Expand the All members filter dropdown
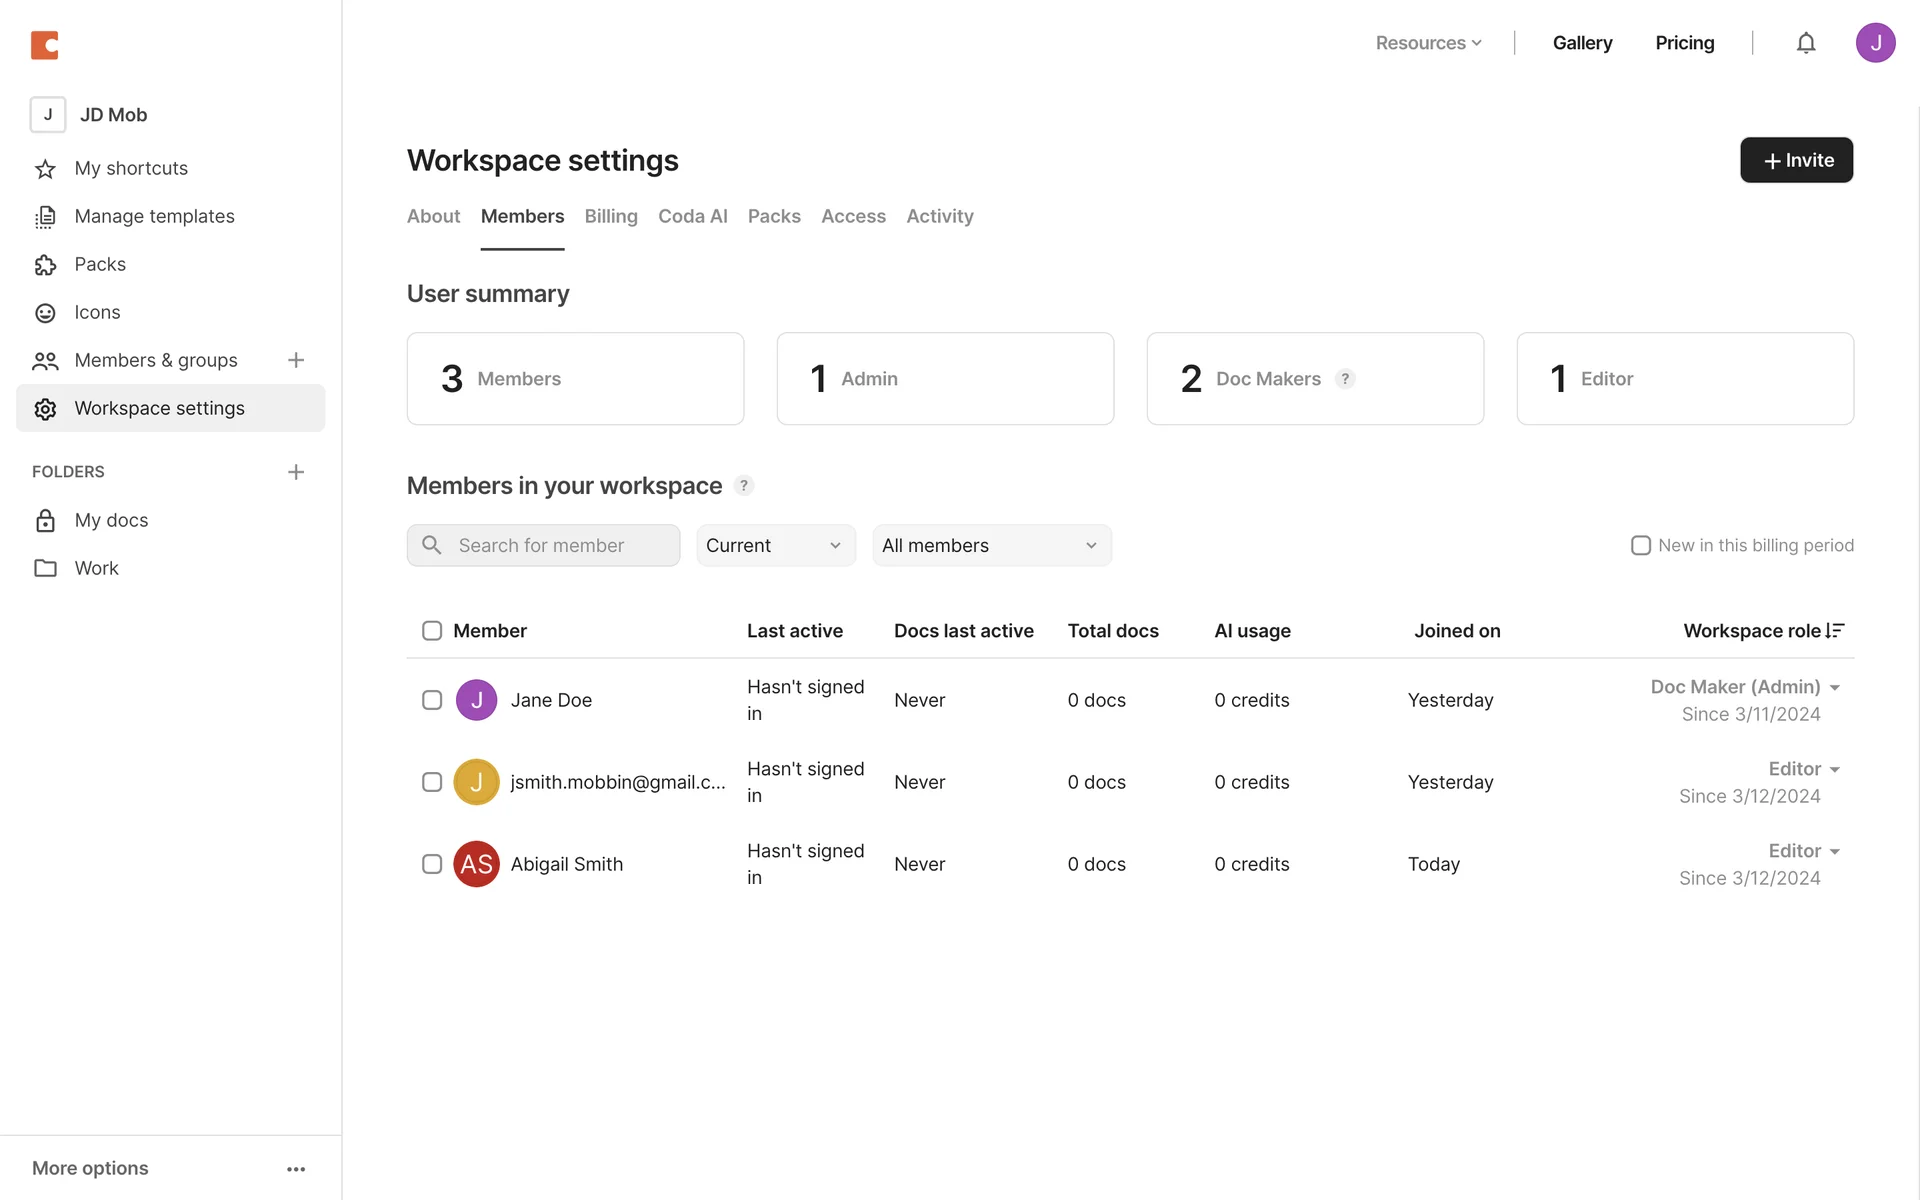 [x=991, y=546]
